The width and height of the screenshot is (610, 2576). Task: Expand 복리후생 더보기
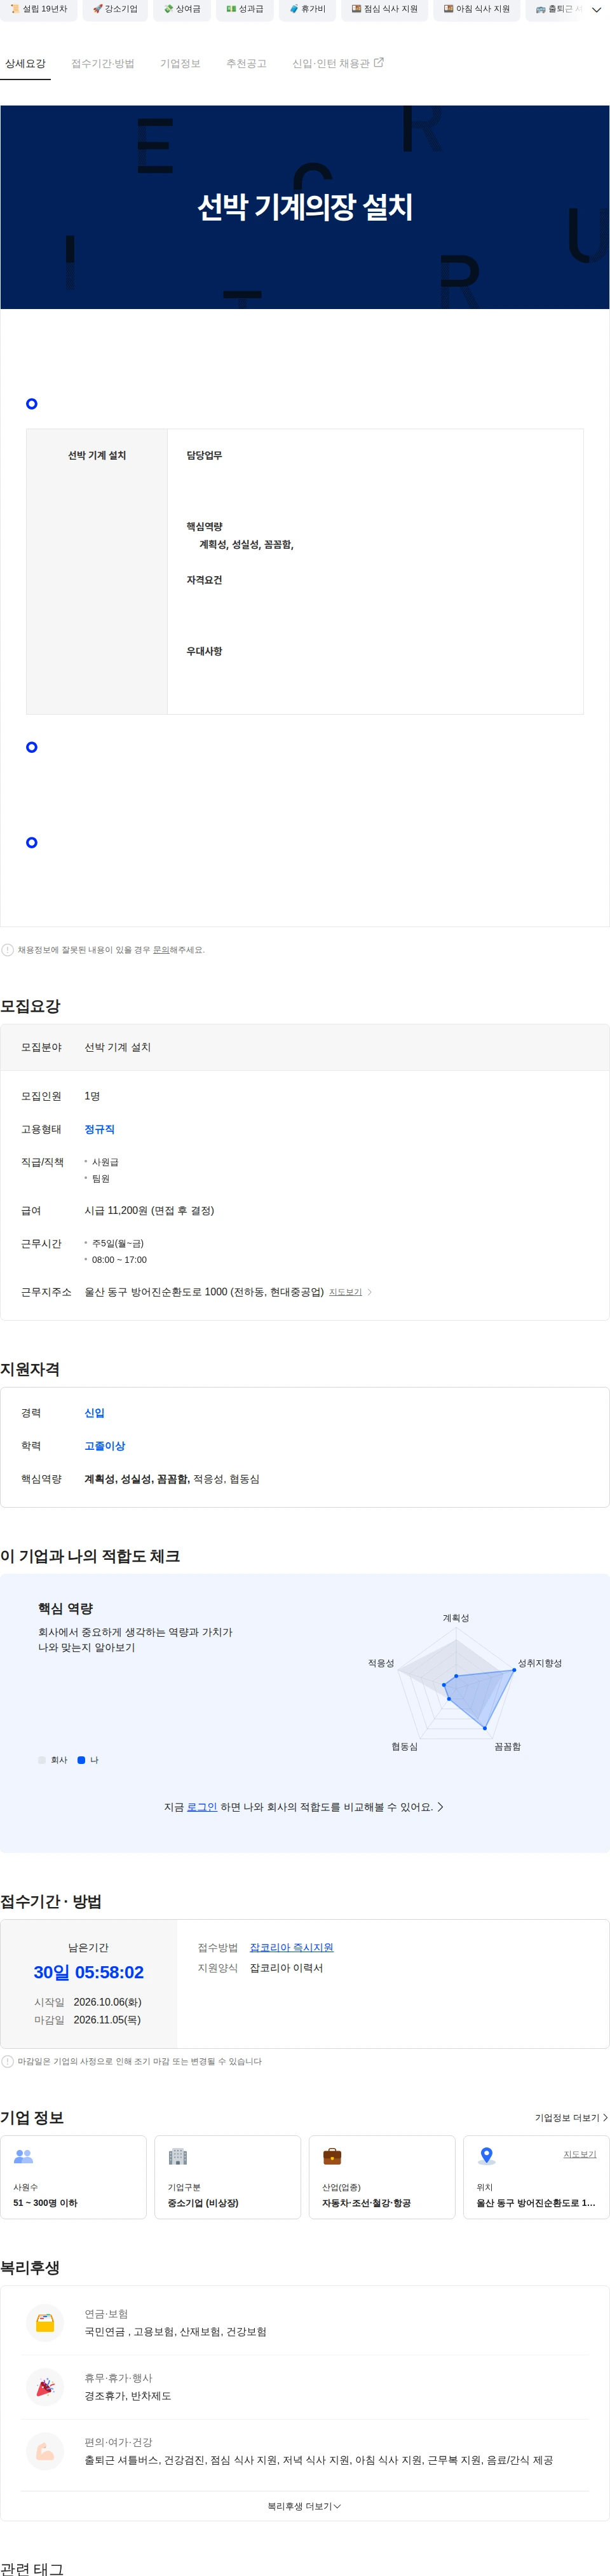(x=305, y=2506)
